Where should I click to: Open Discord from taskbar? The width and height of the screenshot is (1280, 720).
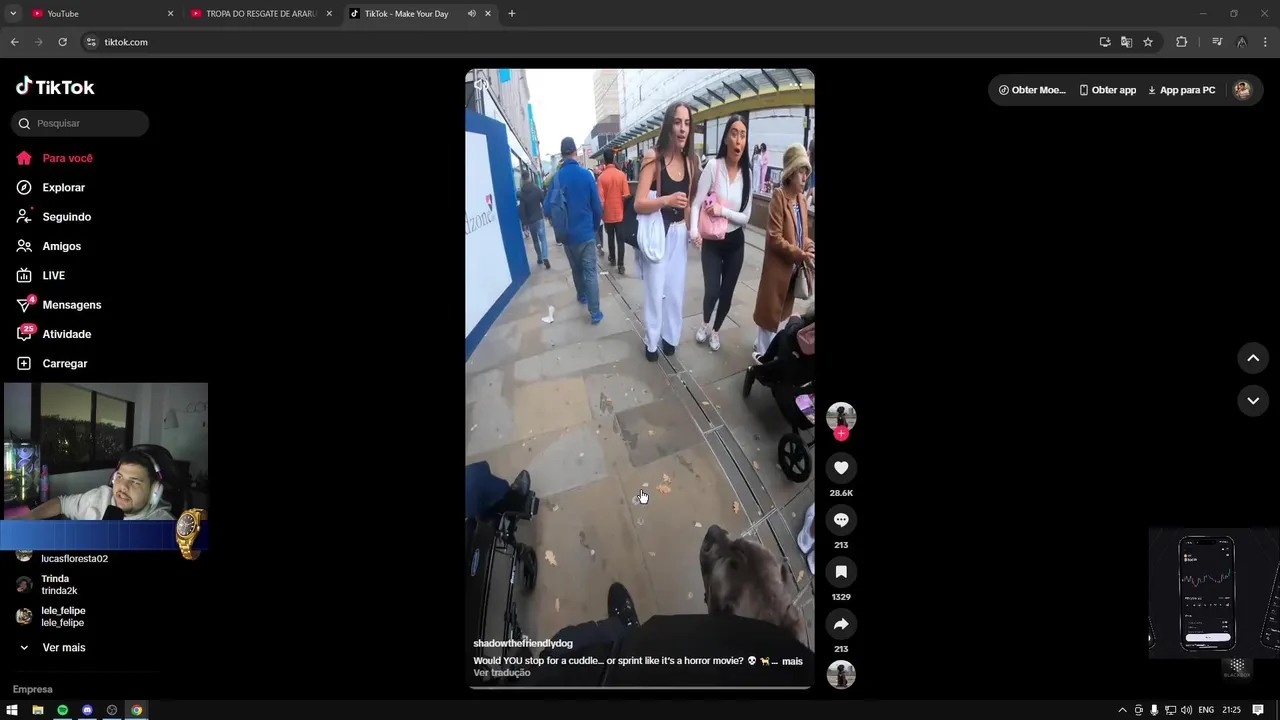pyautogui.click(x=87, y=710)
